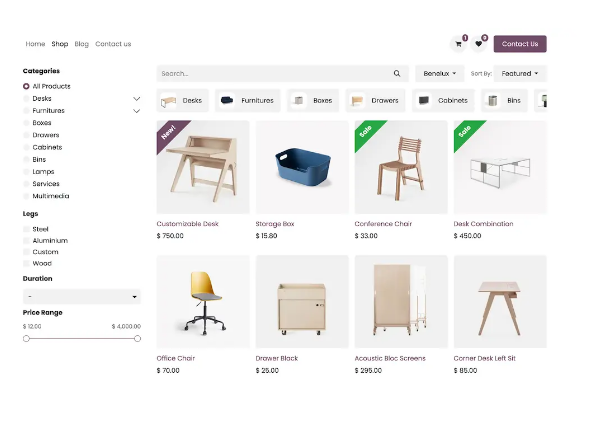Open the Featured sort dropdown
The image size is (591, 439).
520,73
